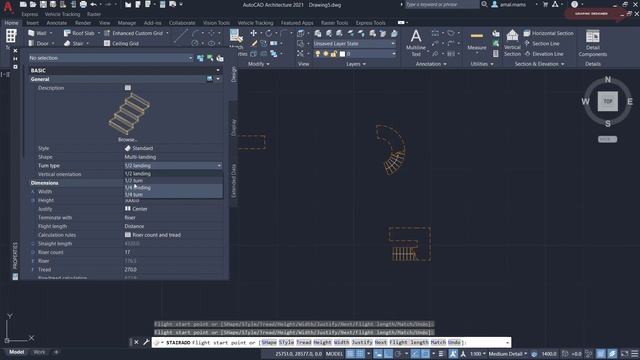Click the Measure tool

(x=476, y=42)
